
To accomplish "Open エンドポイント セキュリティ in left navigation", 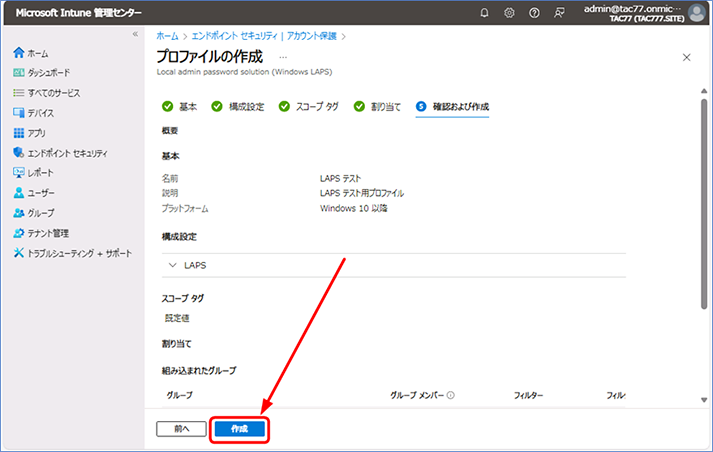I will (67, 153).
